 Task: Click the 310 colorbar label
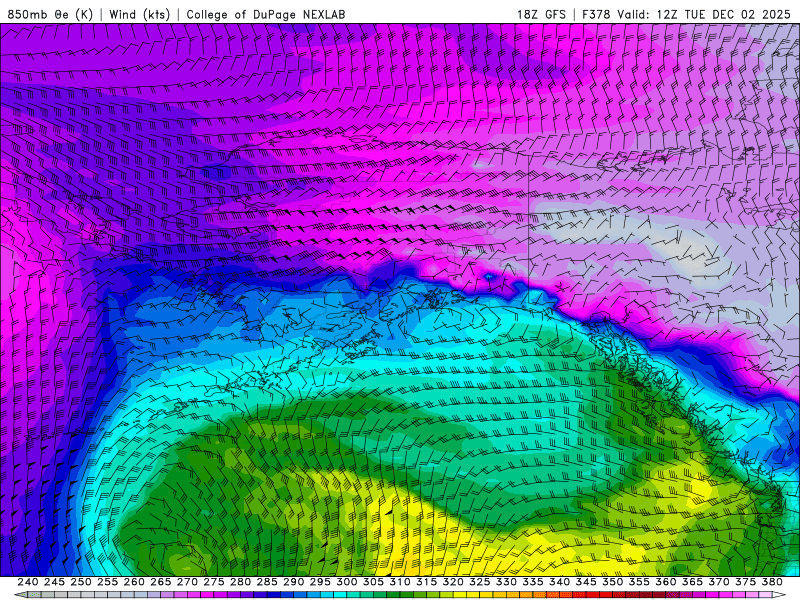coord(399,582)
